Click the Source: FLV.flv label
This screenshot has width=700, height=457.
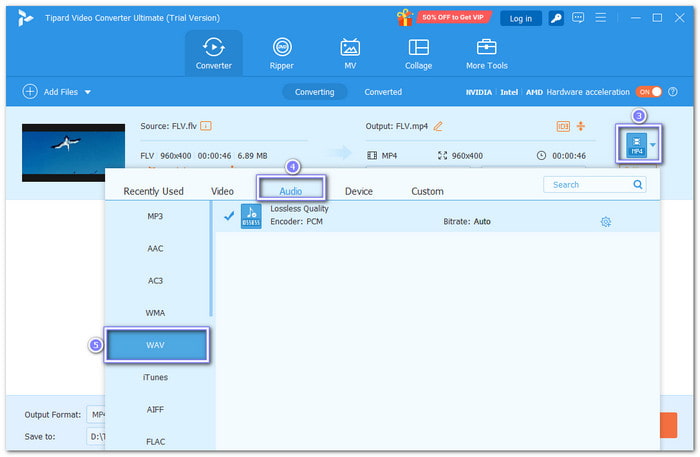click(168, 126)
